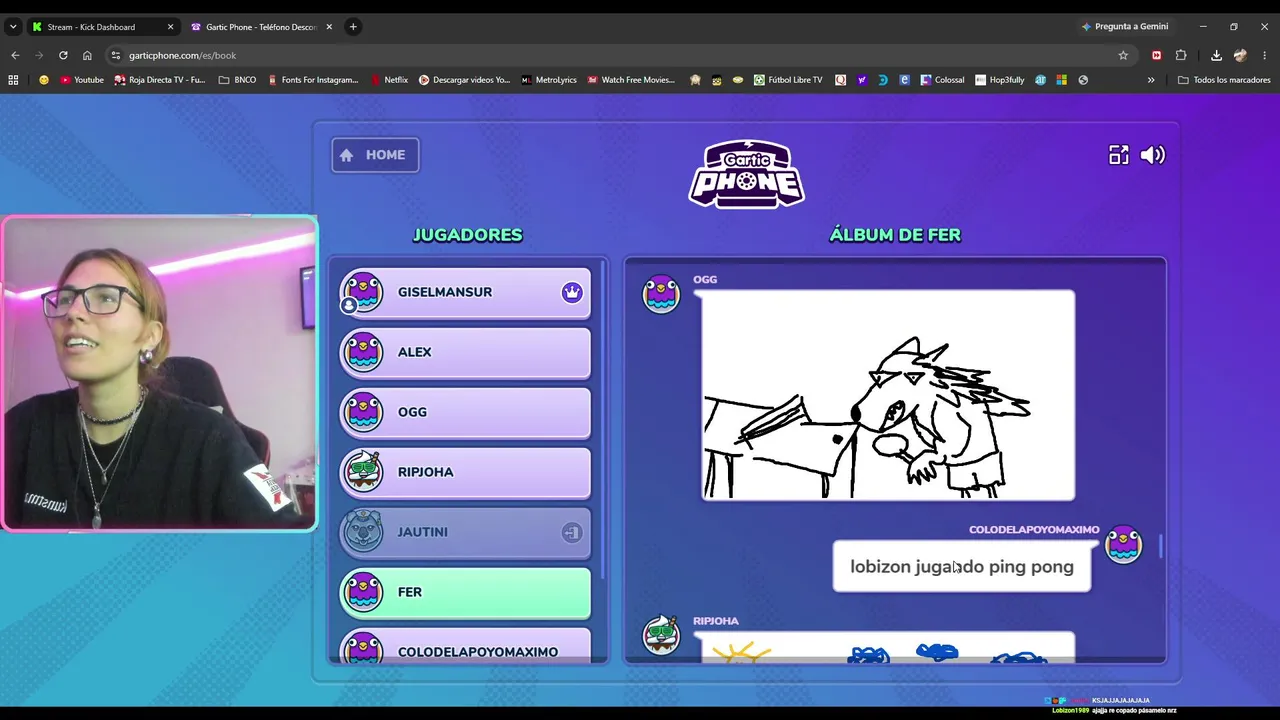Open the Chrome profile avatar menu
Viewport: 1280px width, 720px height.
coord(1241,55)
